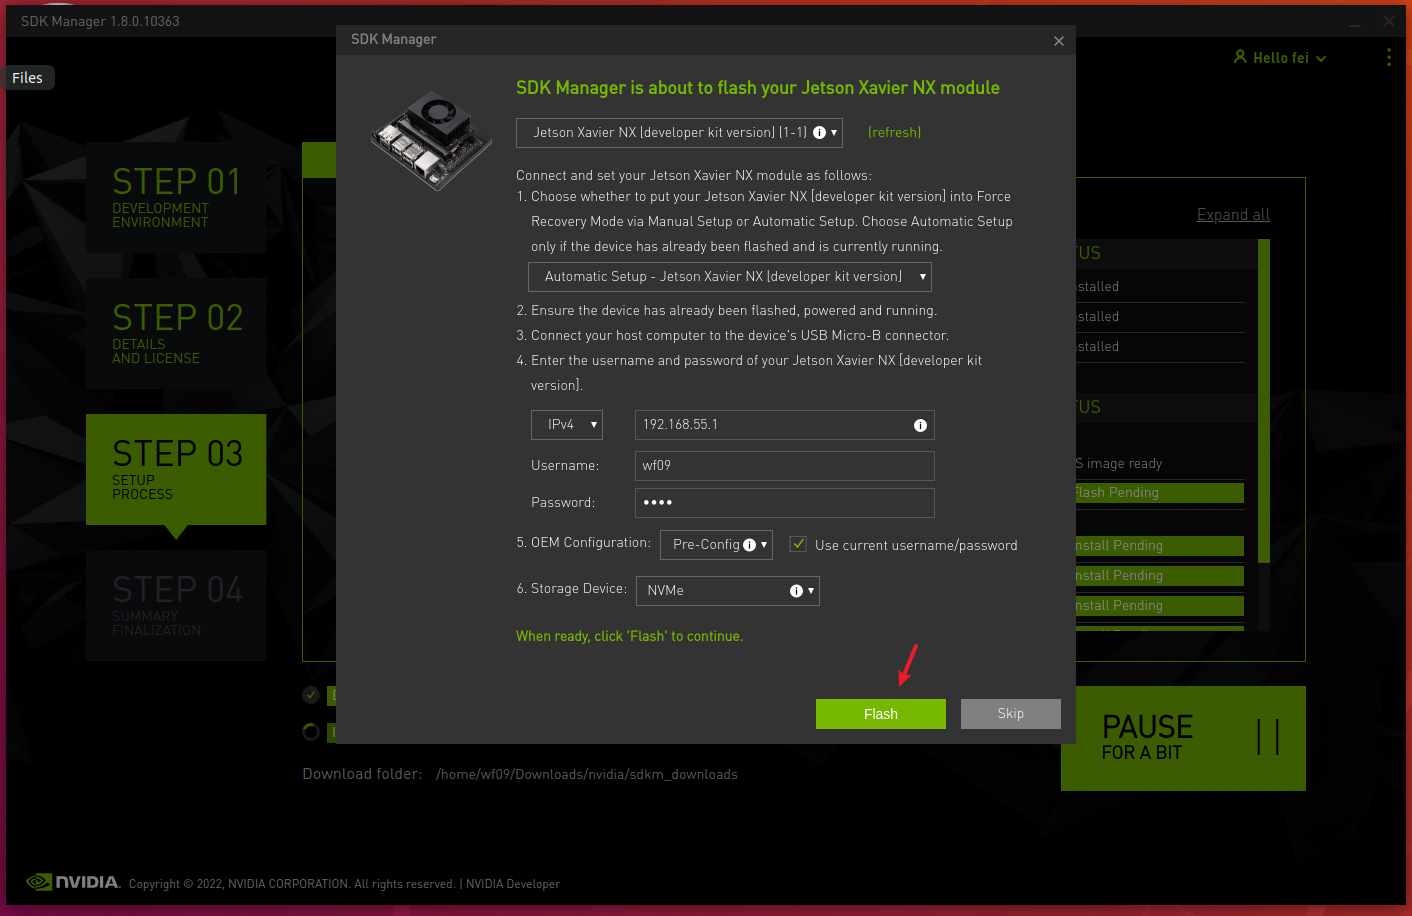Go to Step 02 Details and License
Viewport: 1412px width, 916px height.
[x=176, y=333]
